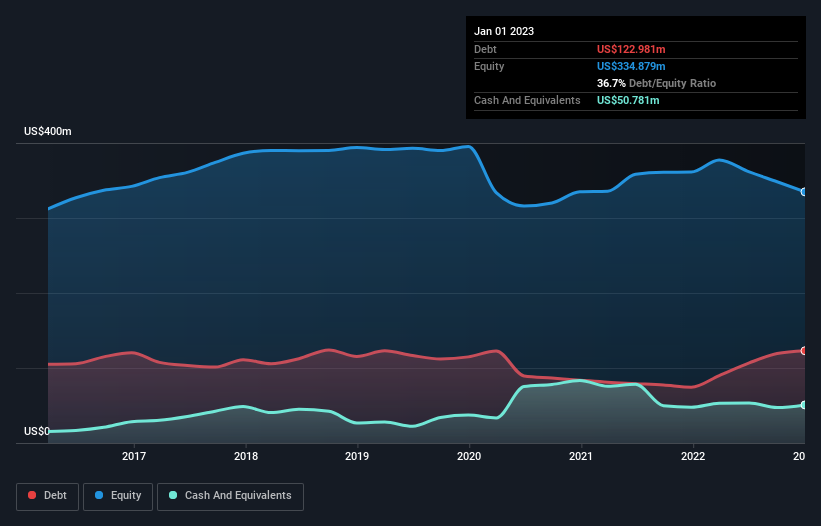821x526 pixels.
Task: Click the Jan 01 2023 tooltip date
Action: (x=504, y=31)
